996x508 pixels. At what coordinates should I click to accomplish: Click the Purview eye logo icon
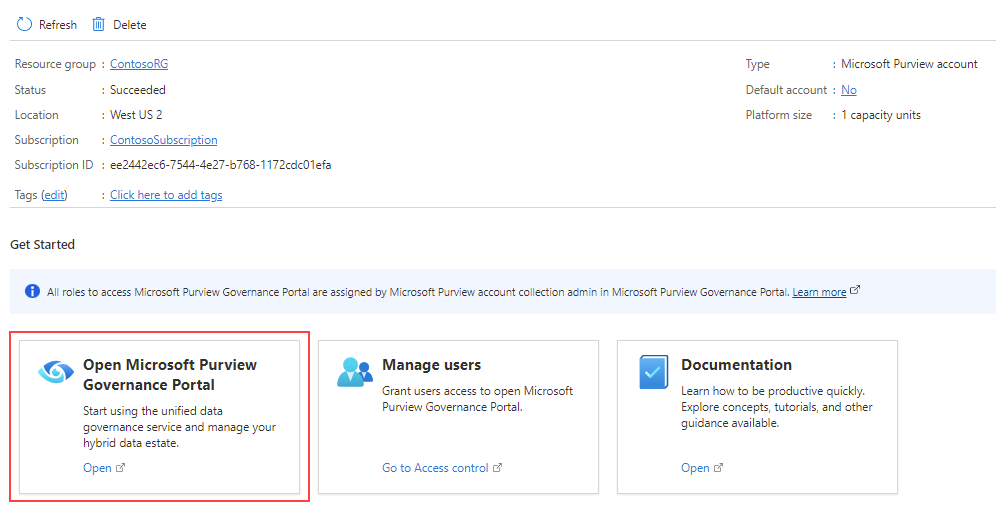pyautogui.click(x=56, y=371)
